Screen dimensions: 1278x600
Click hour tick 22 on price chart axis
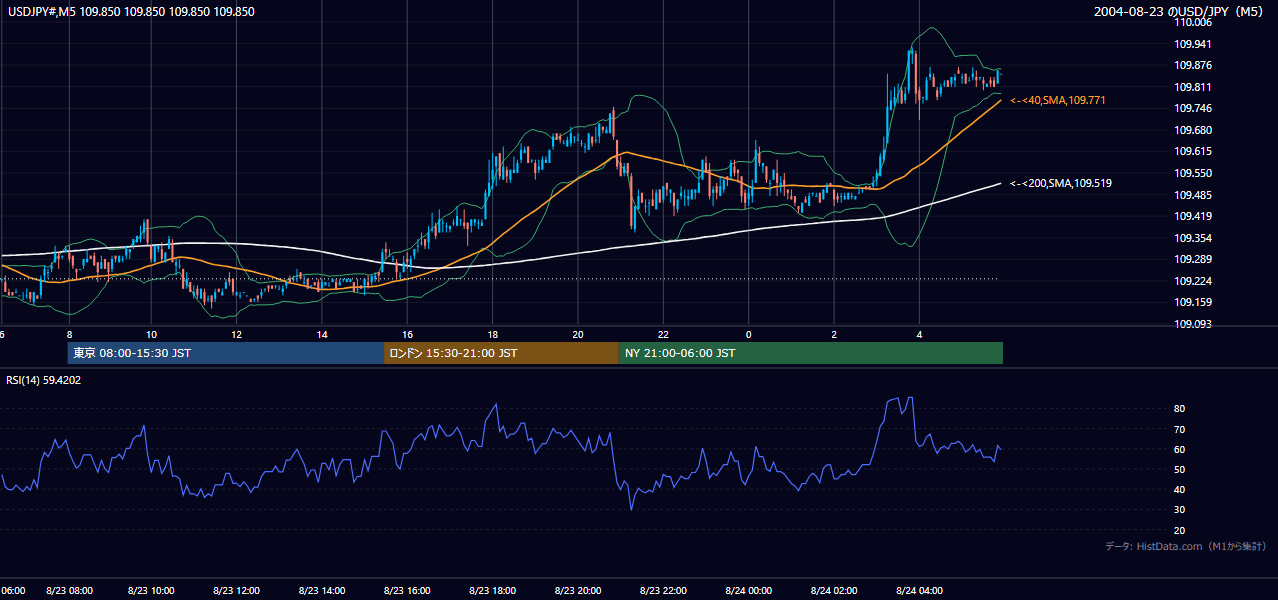(662, 334)
